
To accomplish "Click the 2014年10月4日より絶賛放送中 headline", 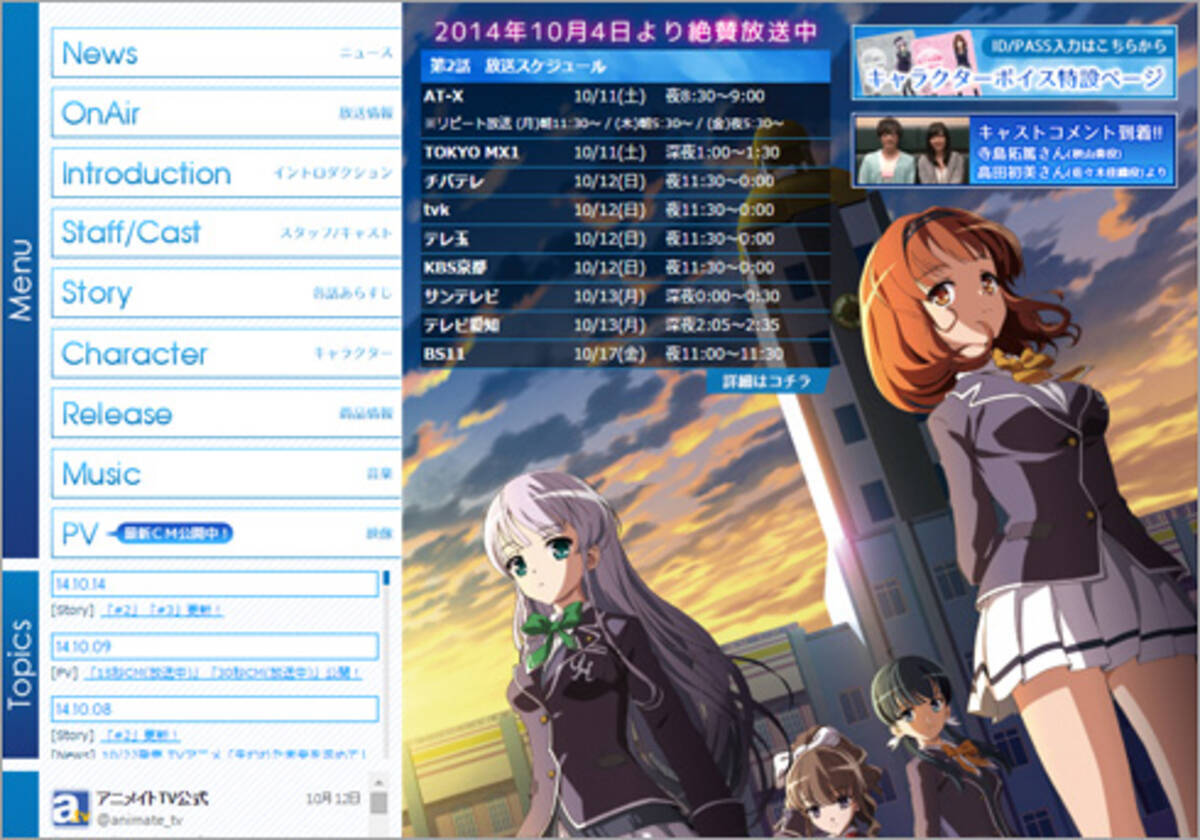I will (x=626, y=31).
